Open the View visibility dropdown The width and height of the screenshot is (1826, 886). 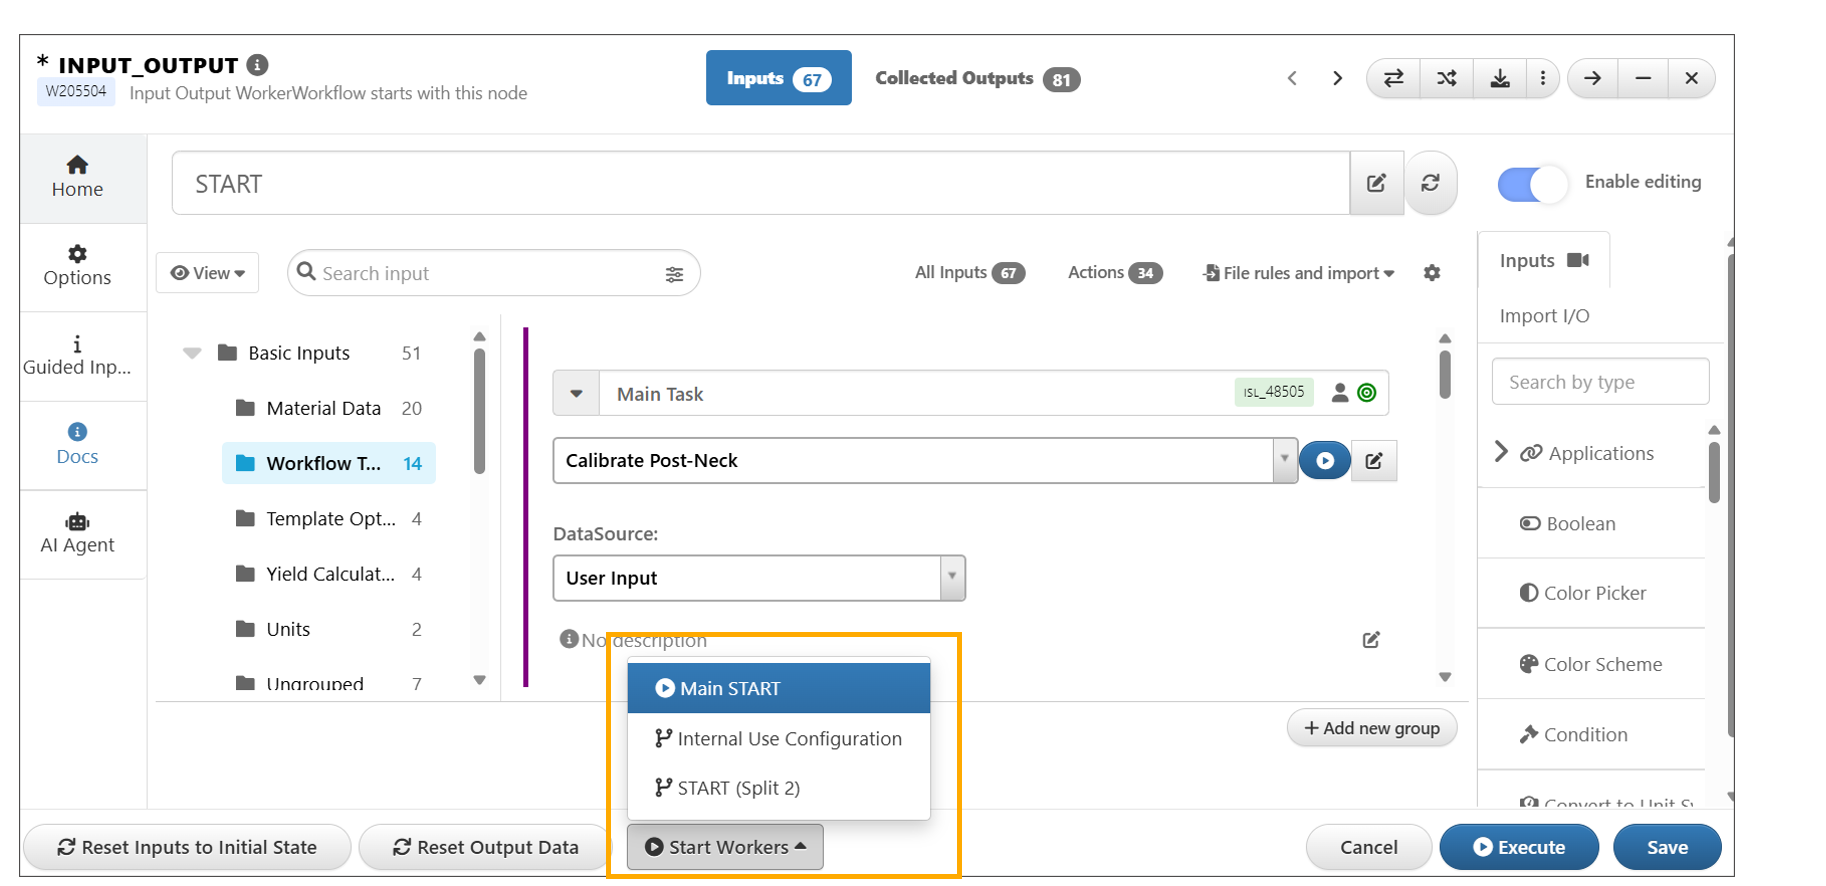tap(208, 273)
